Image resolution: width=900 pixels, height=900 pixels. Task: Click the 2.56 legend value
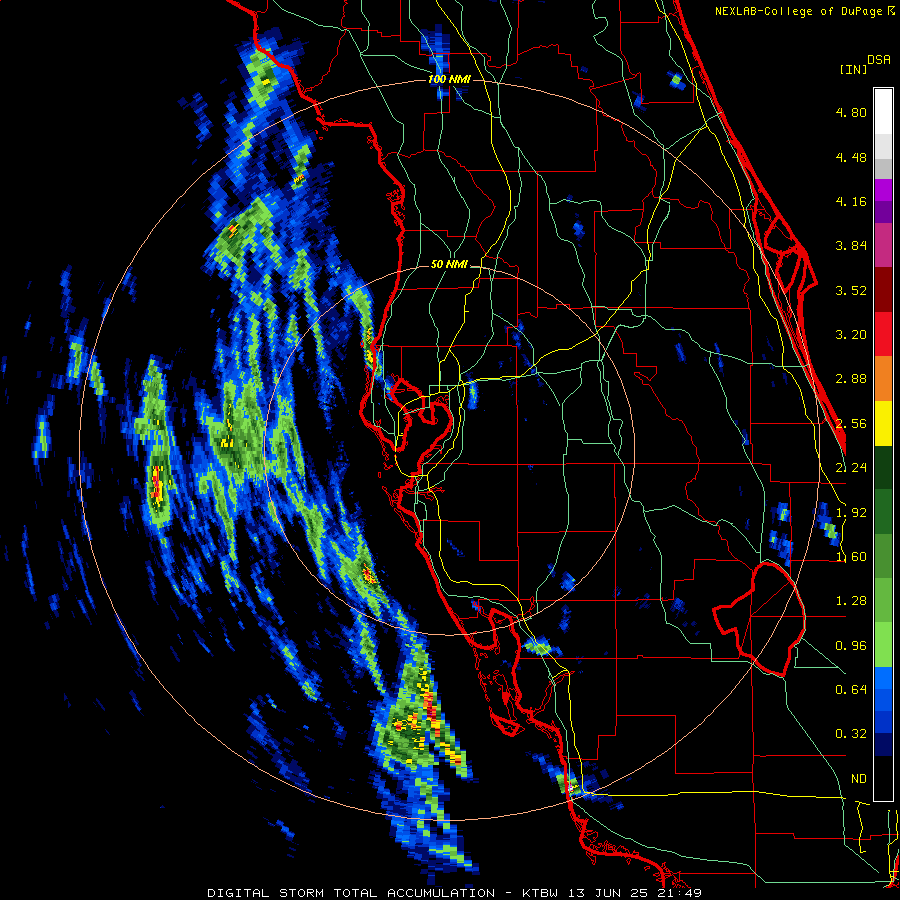851,424
